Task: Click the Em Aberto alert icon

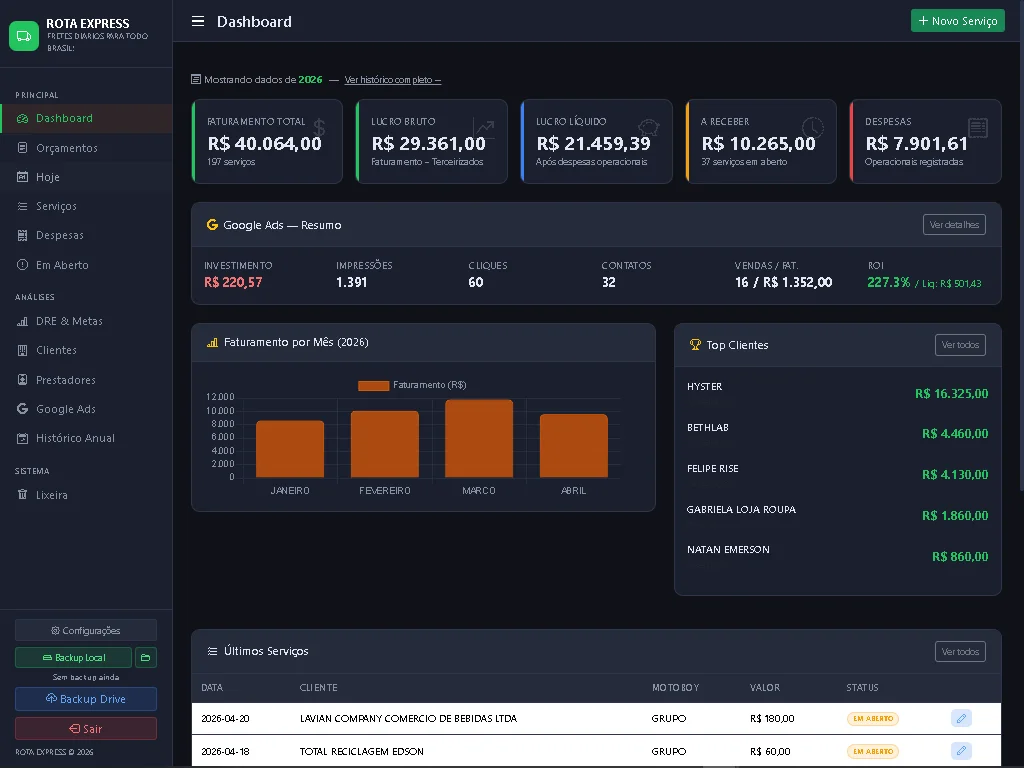Action: pos(22,265)
